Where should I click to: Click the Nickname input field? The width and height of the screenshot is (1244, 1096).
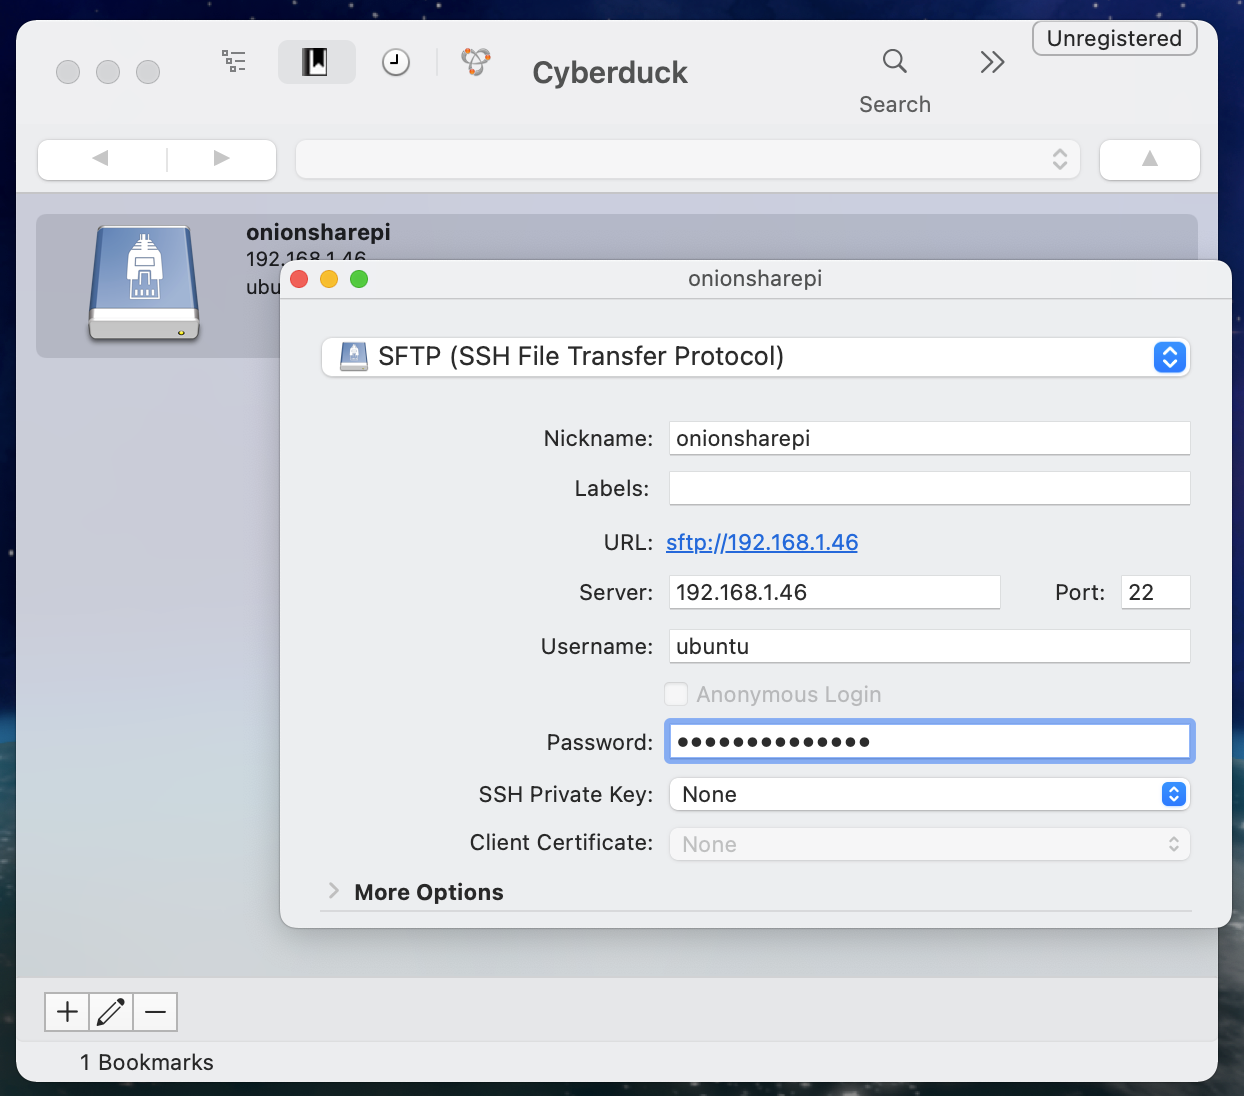pos(929,438)
